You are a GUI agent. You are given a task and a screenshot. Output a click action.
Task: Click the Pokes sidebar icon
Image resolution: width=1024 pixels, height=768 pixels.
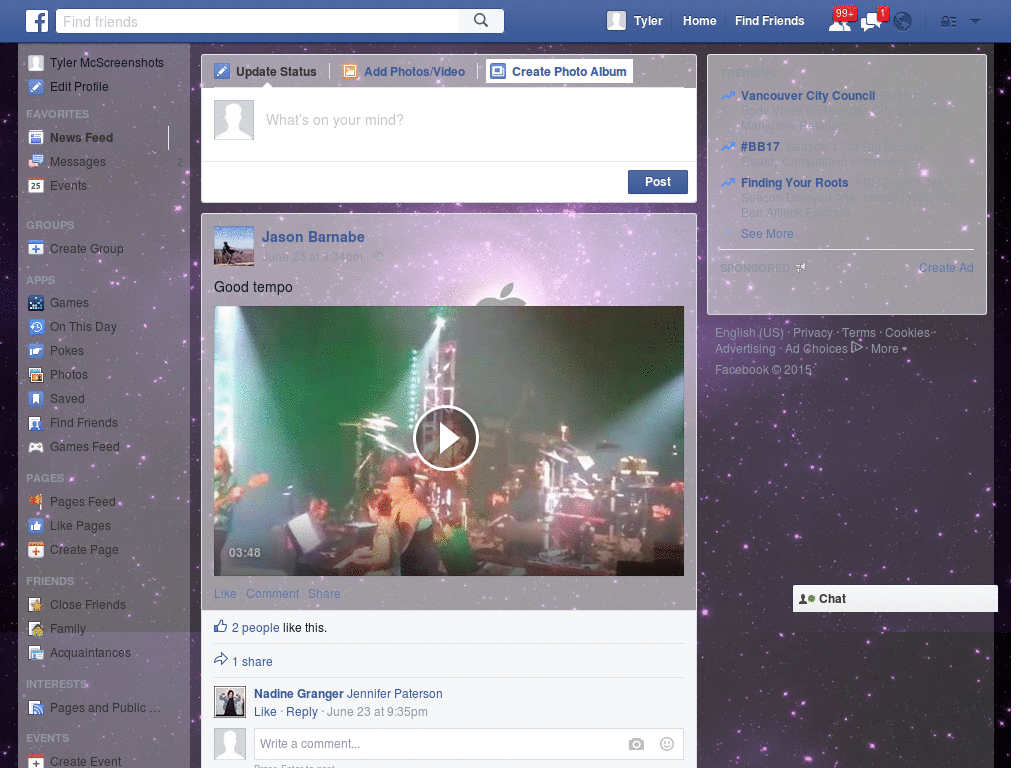(x=36, y=351)
